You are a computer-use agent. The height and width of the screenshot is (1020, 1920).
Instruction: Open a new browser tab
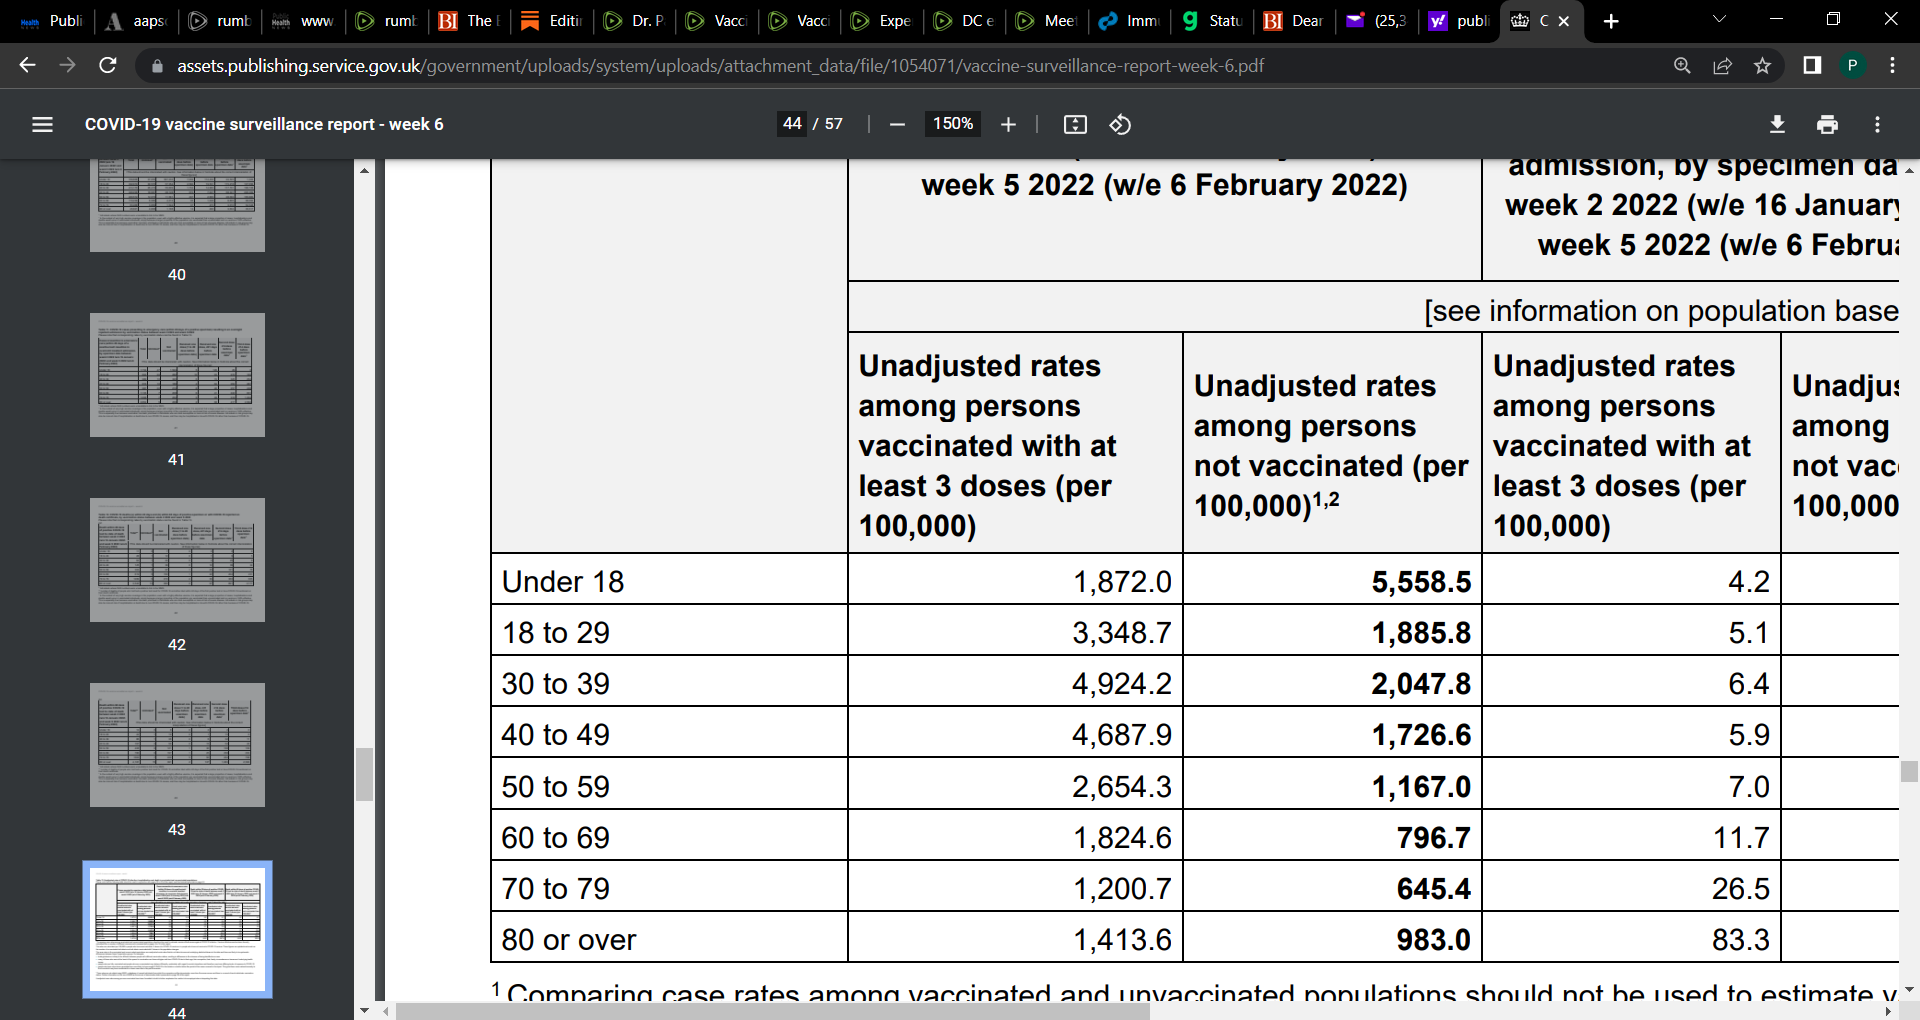pyautogui.click(x=1611, y=21)
